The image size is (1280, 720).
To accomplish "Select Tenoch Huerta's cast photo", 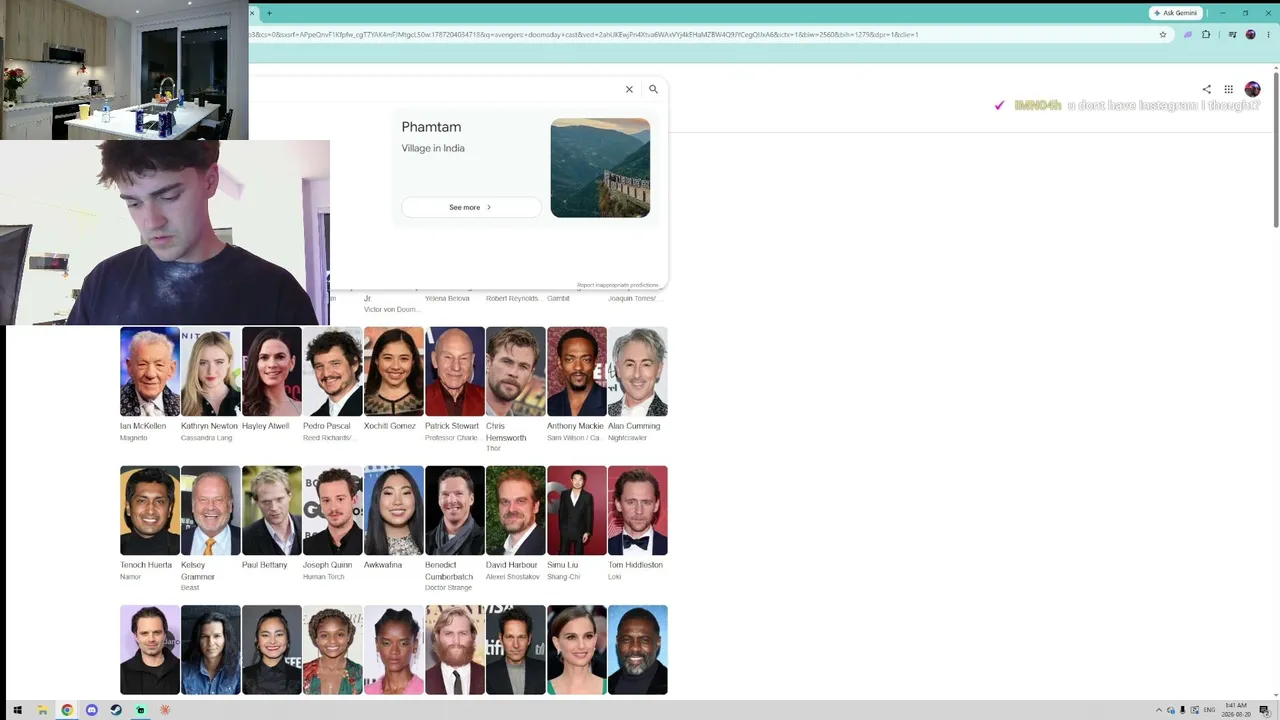I will point(150,510).
